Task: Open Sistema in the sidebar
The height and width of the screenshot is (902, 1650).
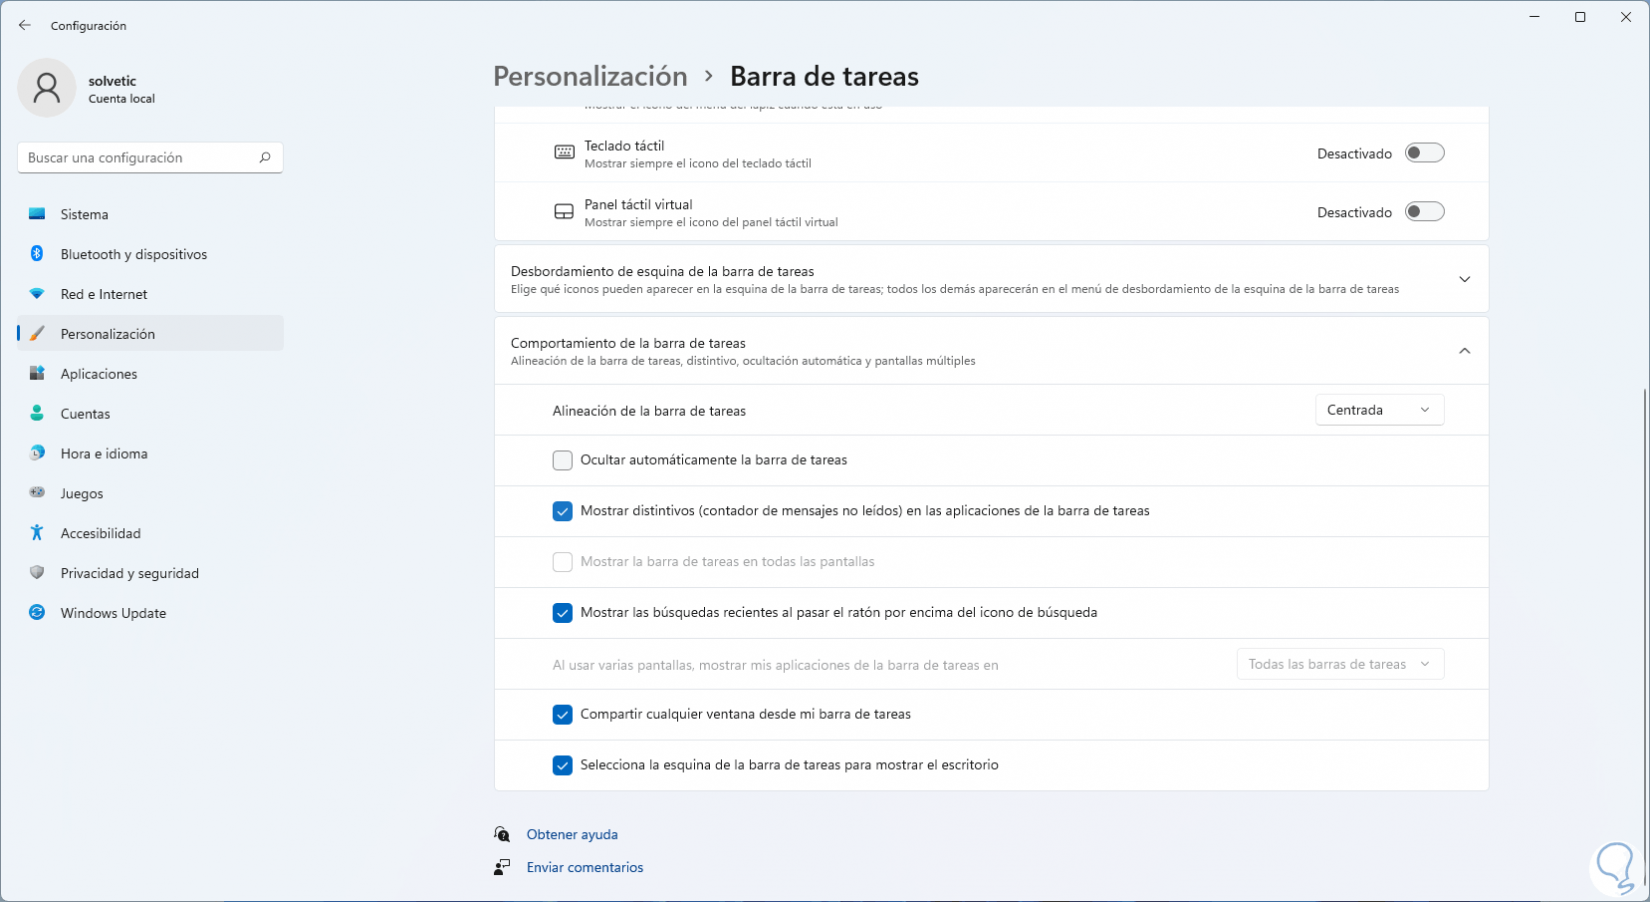Action: pyautogui.click(x=85, y=214)
